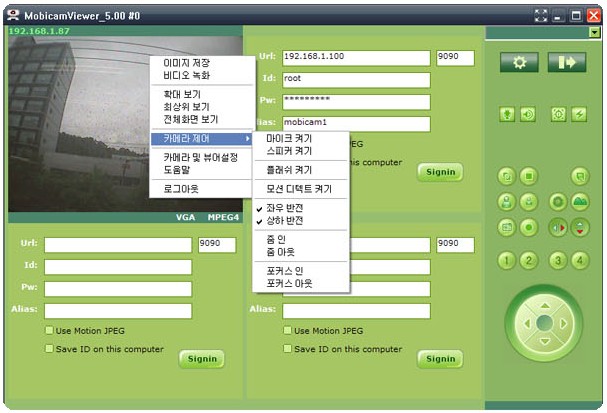Screen dimensions: 607x413
Task: Click the round snapshot image icon
Action: pos(506,227)
